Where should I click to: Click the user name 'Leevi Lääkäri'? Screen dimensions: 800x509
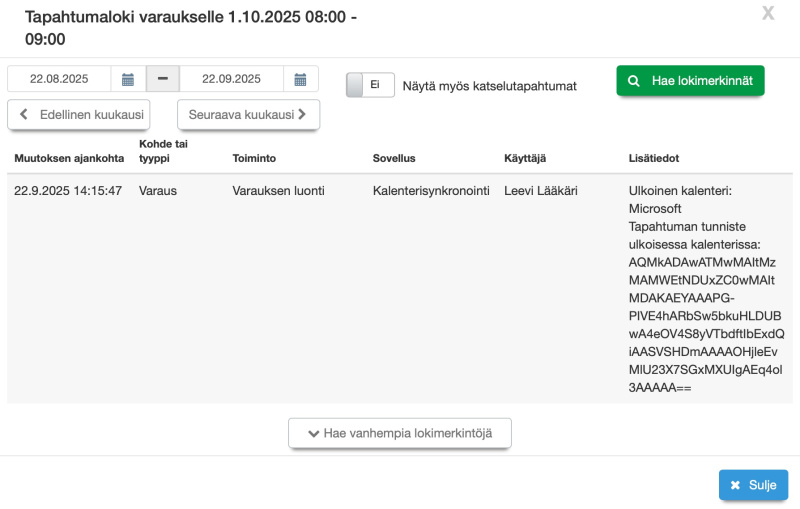541,190
